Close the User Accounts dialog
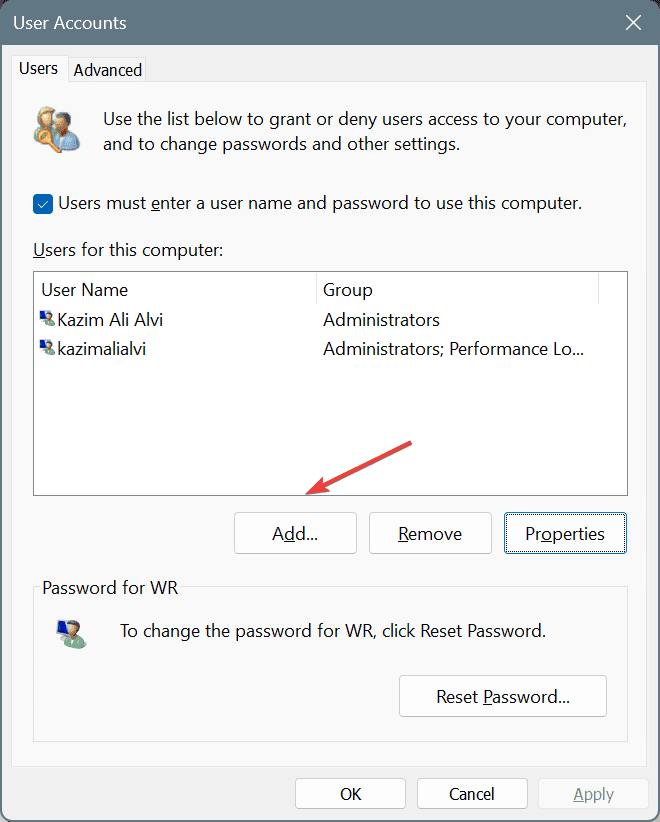 [x=633, y=23]
